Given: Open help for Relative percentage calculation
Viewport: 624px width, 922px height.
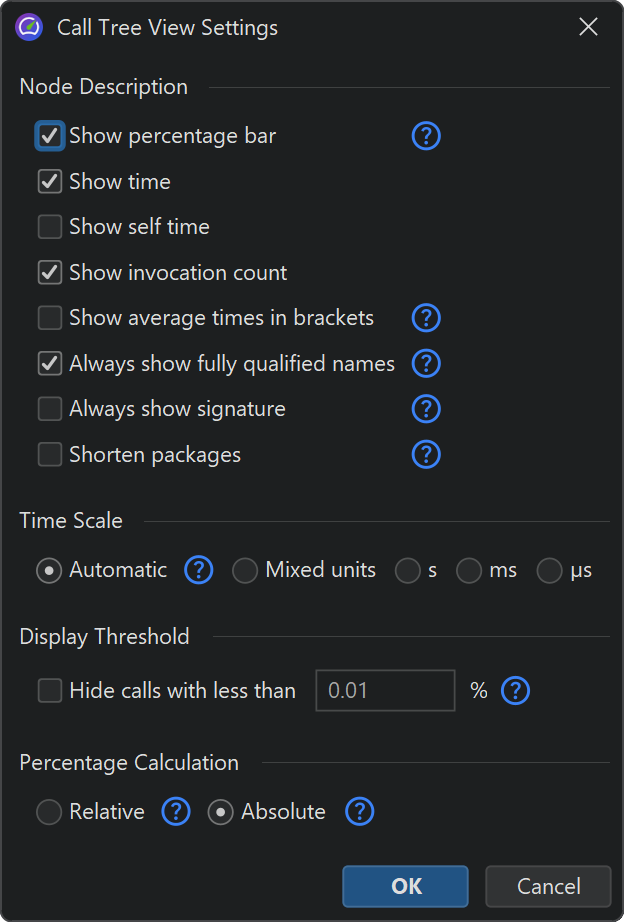Looking at the screenshot, I should [176, 812].
